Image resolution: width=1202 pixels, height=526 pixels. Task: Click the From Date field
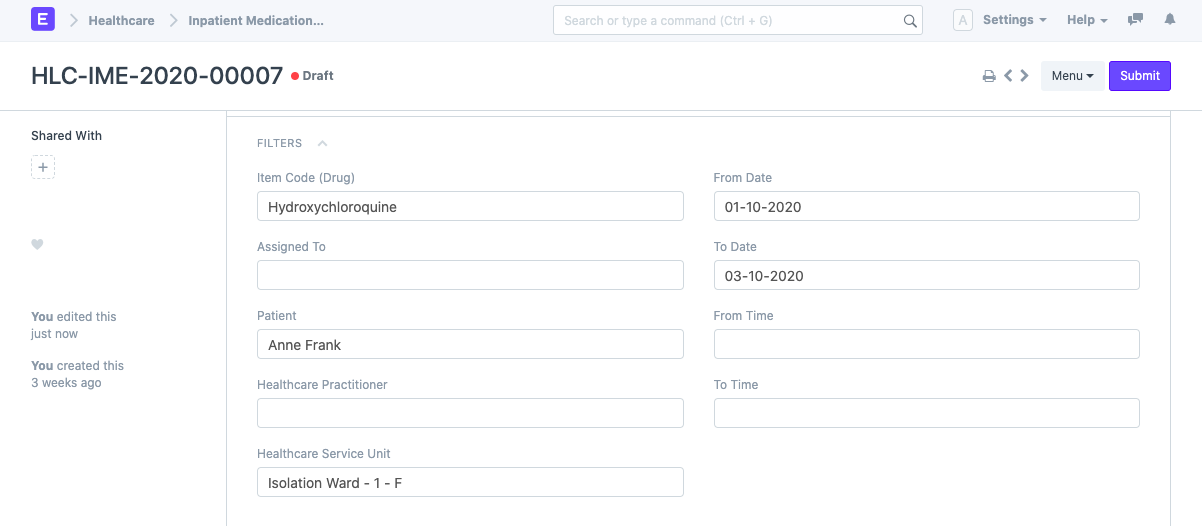click(926, 207)
